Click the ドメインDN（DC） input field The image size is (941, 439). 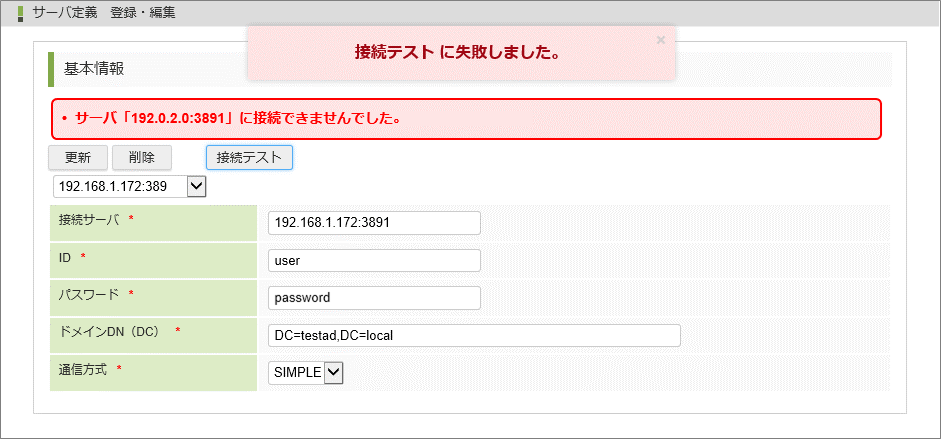[x=474, y=335]
